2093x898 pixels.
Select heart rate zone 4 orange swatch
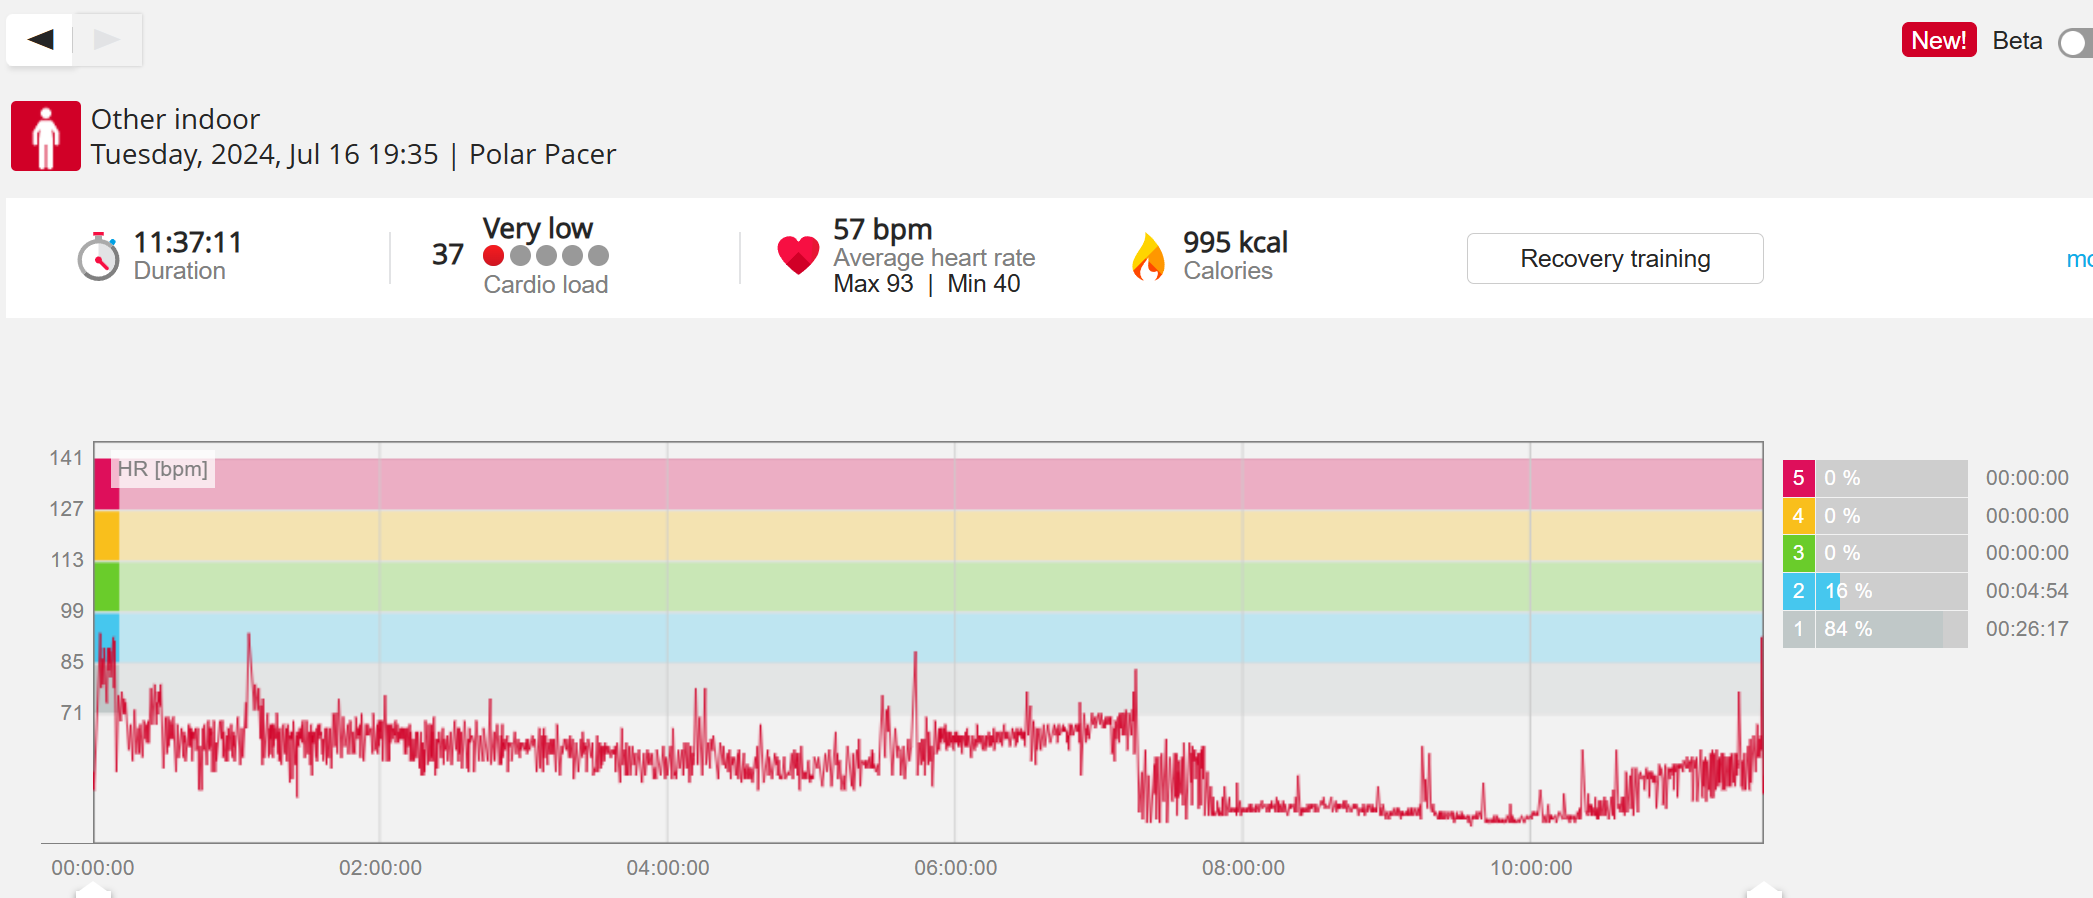(x=1798, y=516)
